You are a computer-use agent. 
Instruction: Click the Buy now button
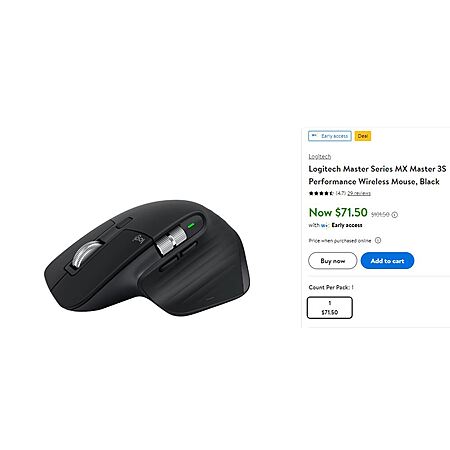coord(333,261)
